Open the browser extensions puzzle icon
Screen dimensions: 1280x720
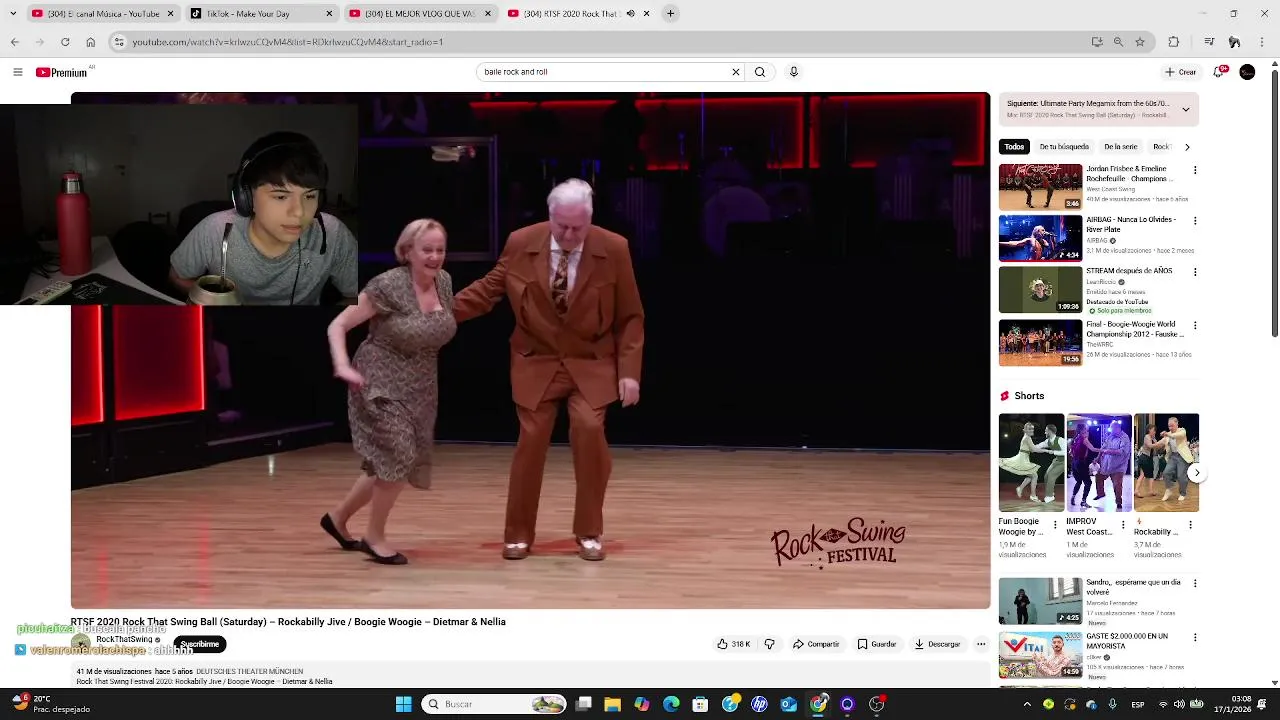click(x=1174, y=42)
